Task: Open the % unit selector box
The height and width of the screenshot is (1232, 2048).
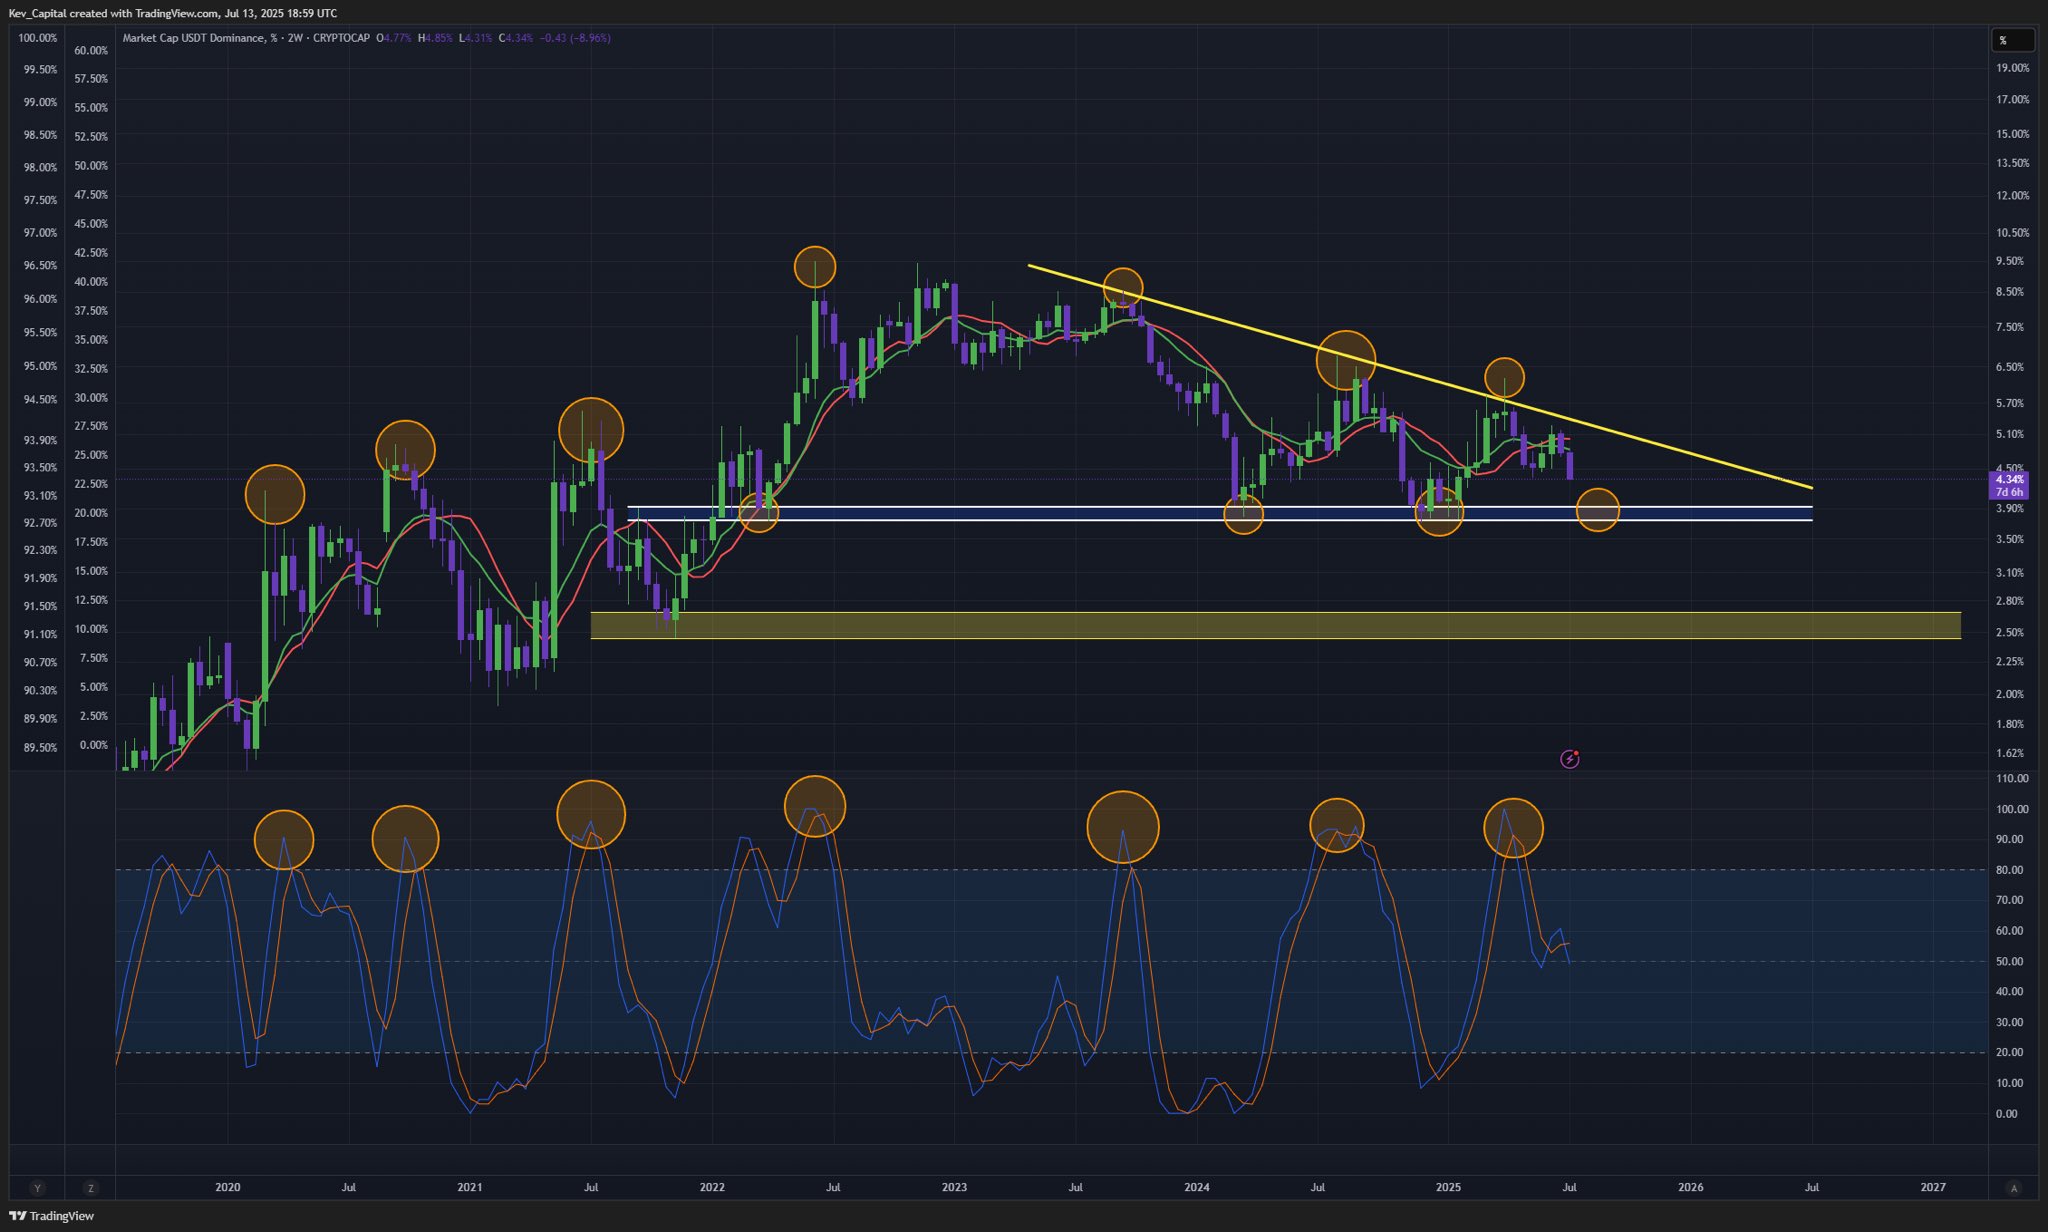Action: click(x=2011, y=40)
